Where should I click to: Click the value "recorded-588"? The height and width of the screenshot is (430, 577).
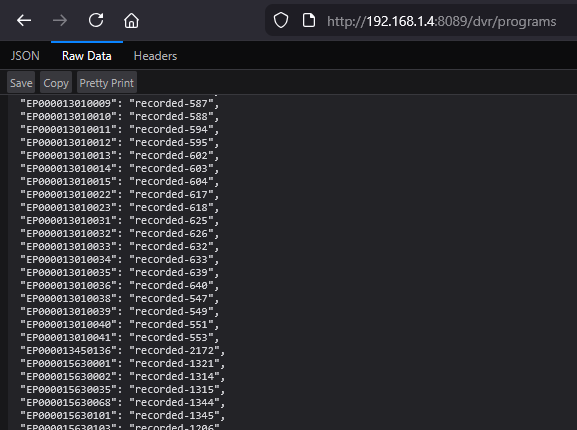coord(171,117)
